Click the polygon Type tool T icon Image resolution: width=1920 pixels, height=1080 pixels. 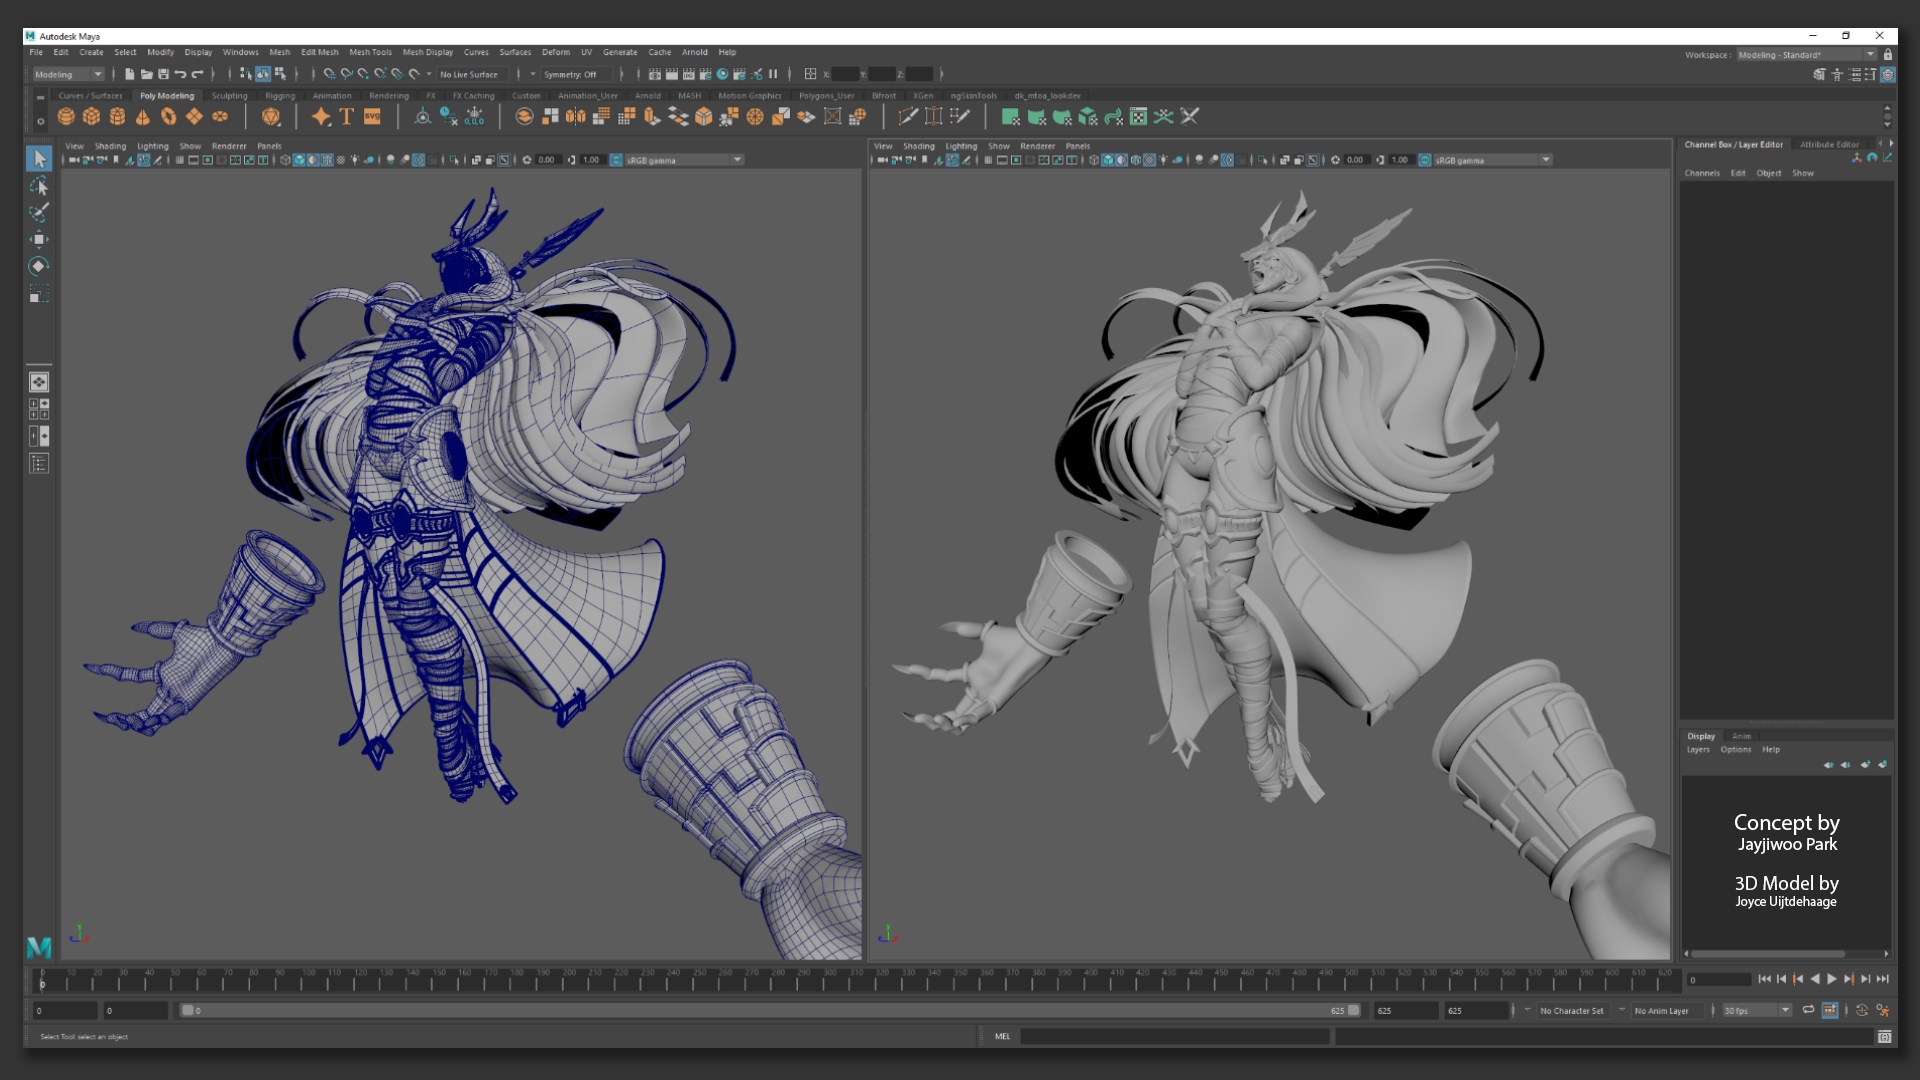(x=347, y=117)
